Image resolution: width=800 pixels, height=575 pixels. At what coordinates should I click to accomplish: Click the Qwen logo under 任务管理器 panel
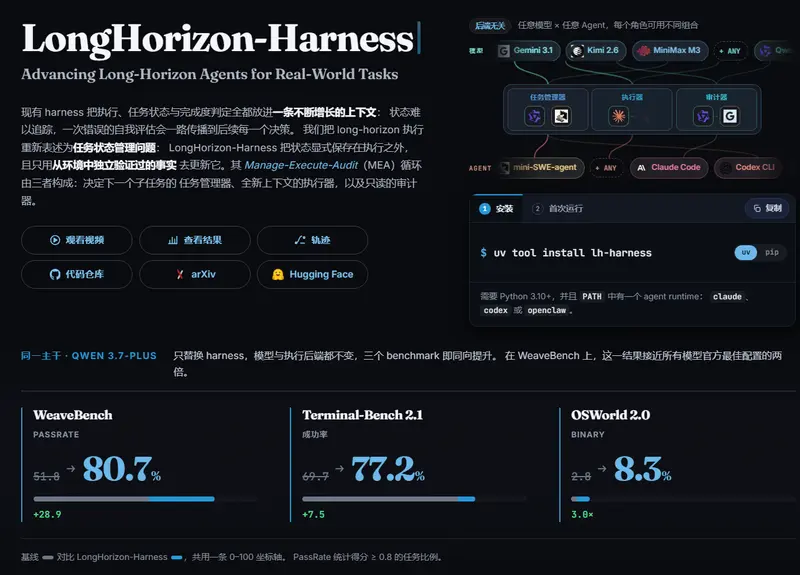534,116
